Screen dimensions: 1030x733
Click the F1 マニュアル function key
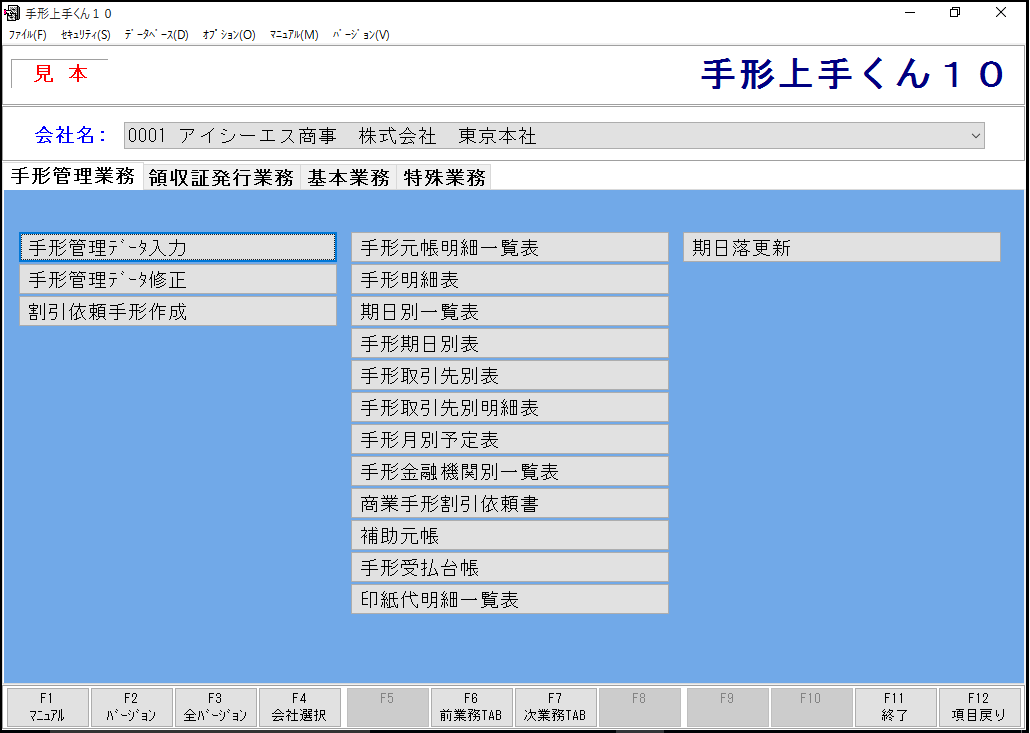[47, 707]
